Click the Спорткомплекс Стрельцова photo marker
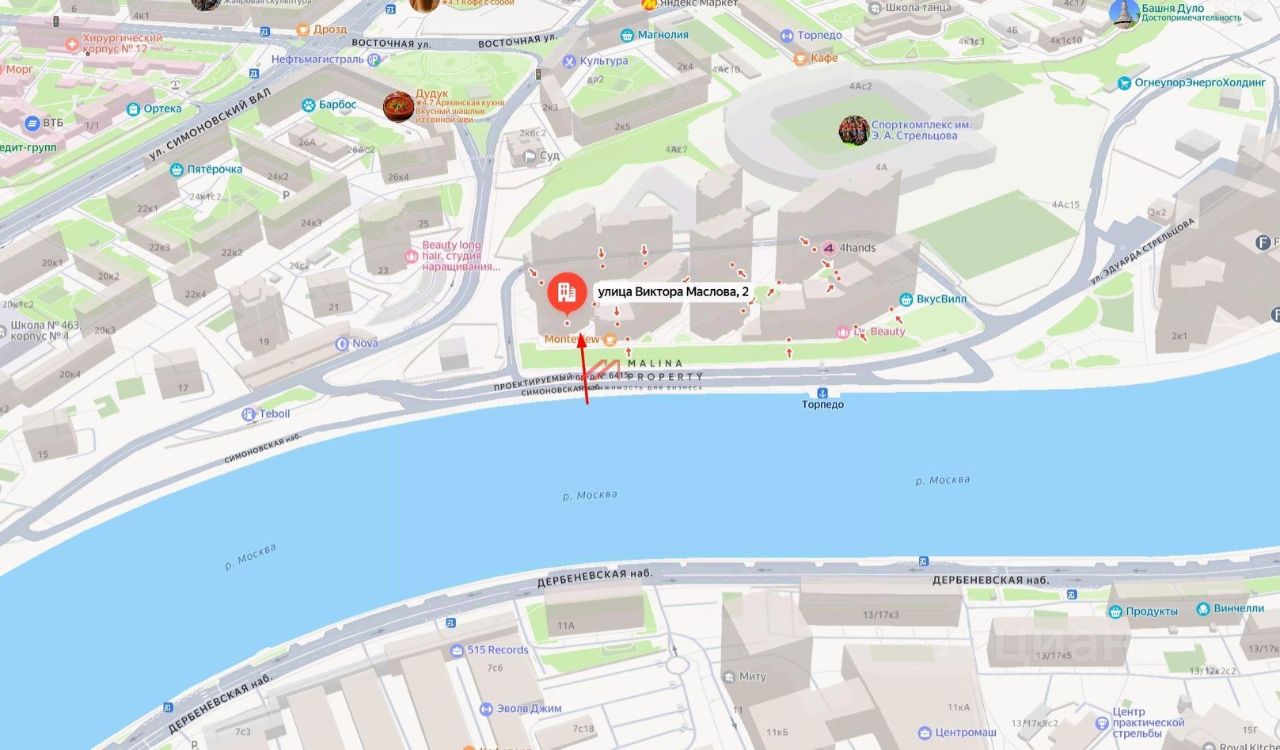The image size is (1280, 750). pos(854,131)
